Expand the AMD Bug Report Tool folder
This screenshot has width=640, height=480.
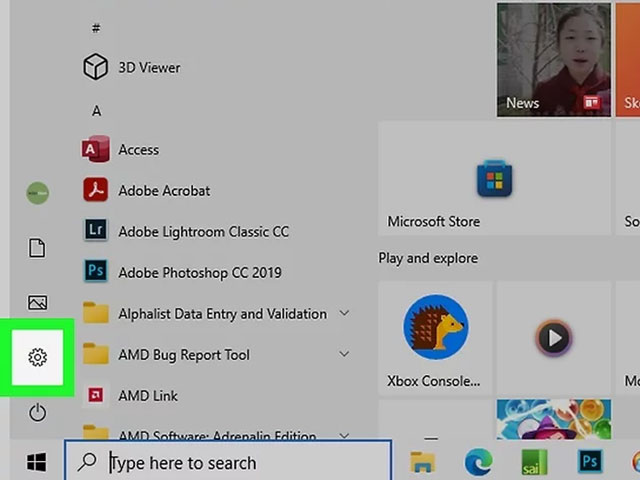point(344,354)
